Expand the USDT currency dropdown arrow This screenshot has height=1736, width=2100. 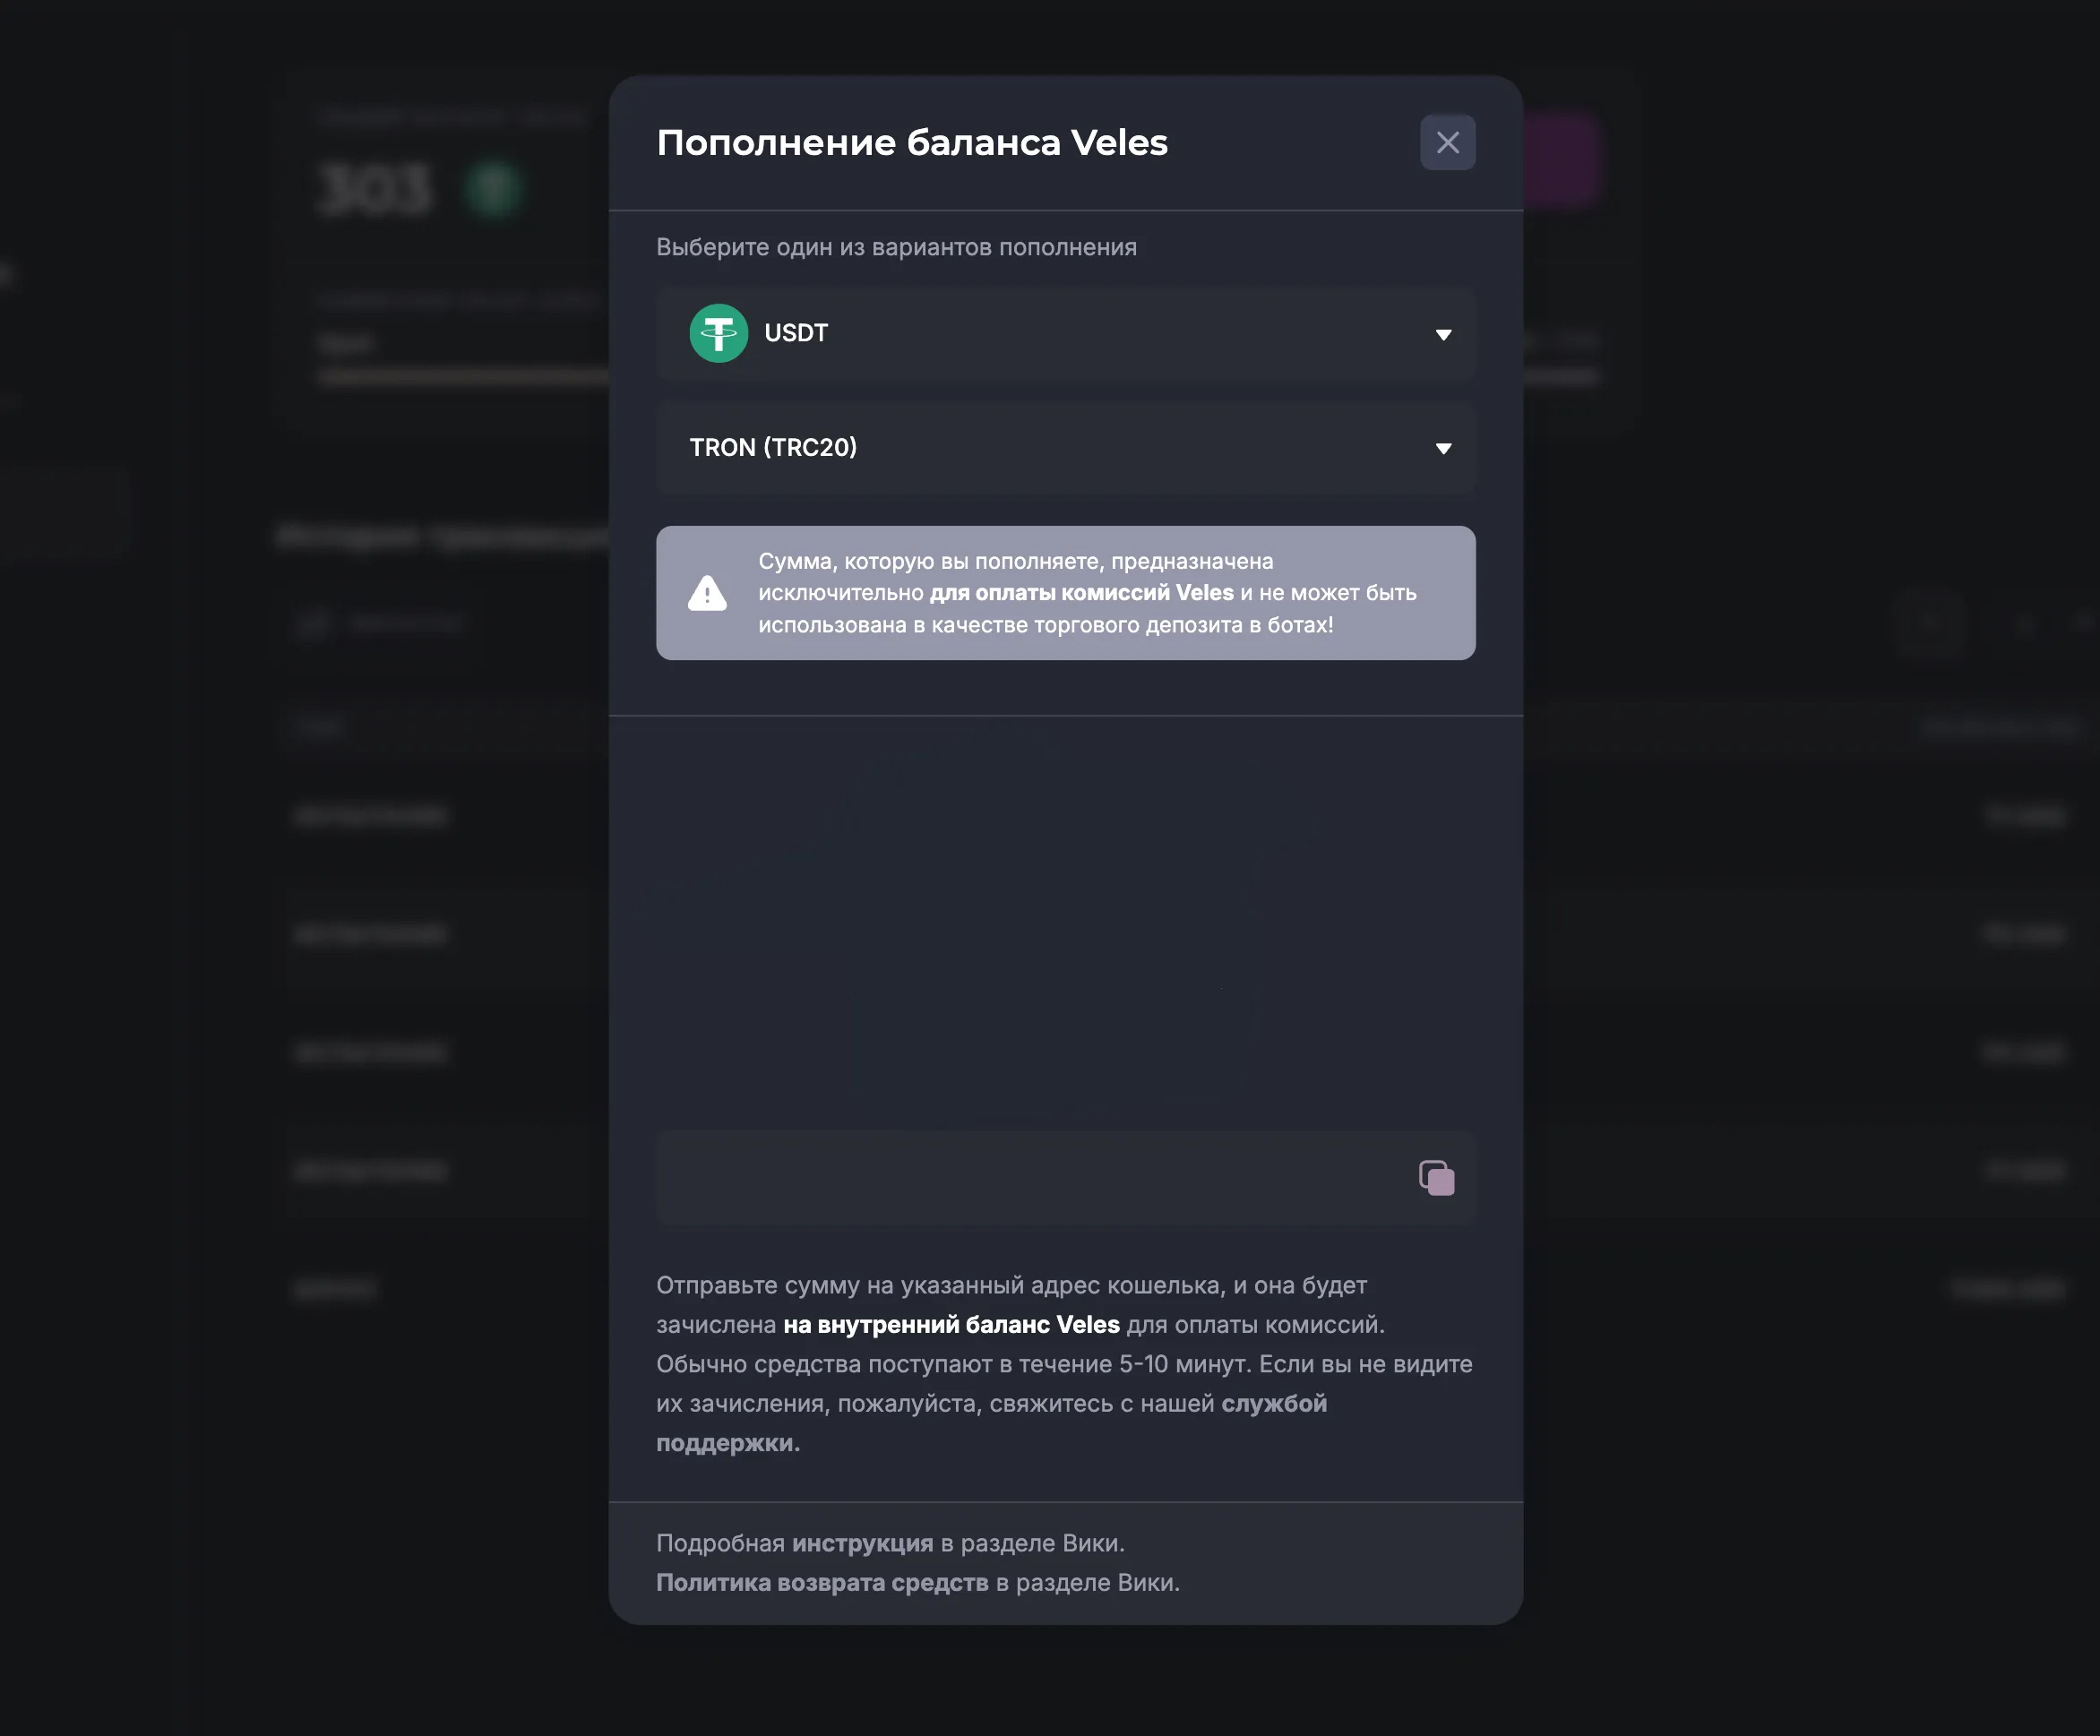click(1442, 334)
